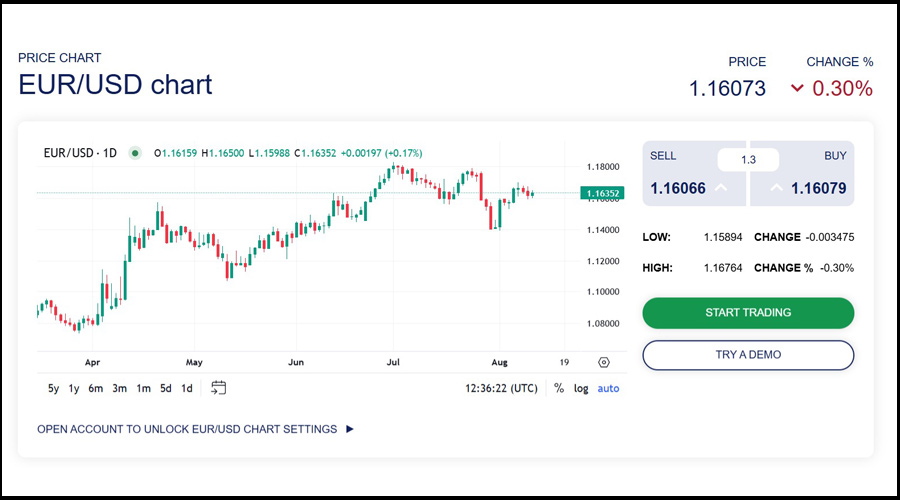
Task: Select the 5y time range
Action: coord(53,388)
